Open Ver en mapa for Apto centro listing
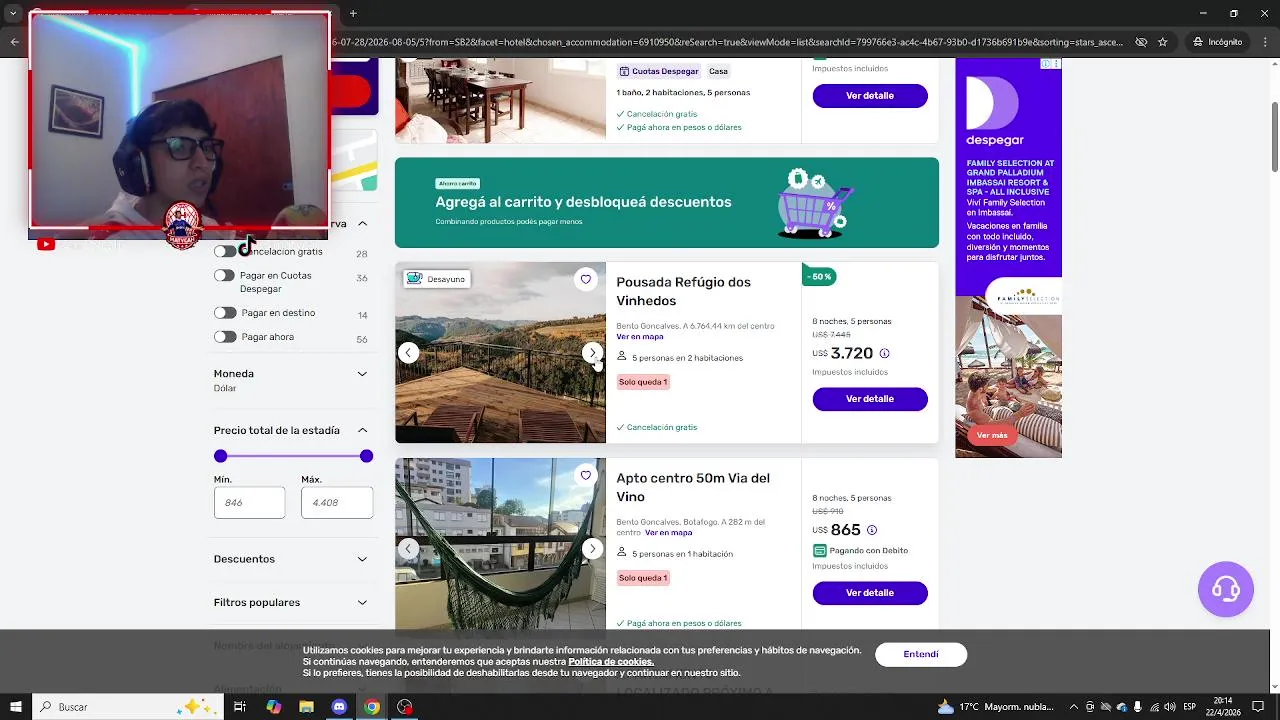Viewport: 1280px width, 720px height. (668, 533)
